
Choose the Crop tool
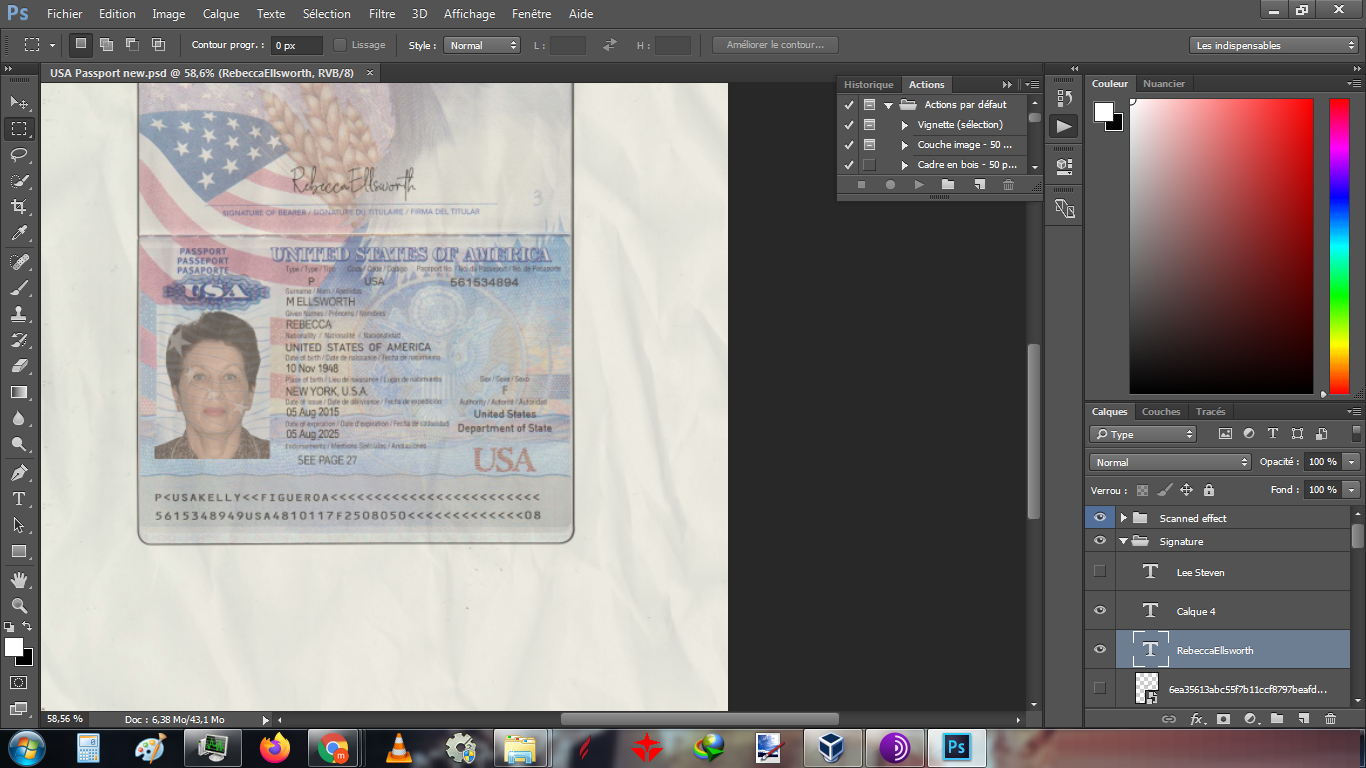click(x=19, y=206)
